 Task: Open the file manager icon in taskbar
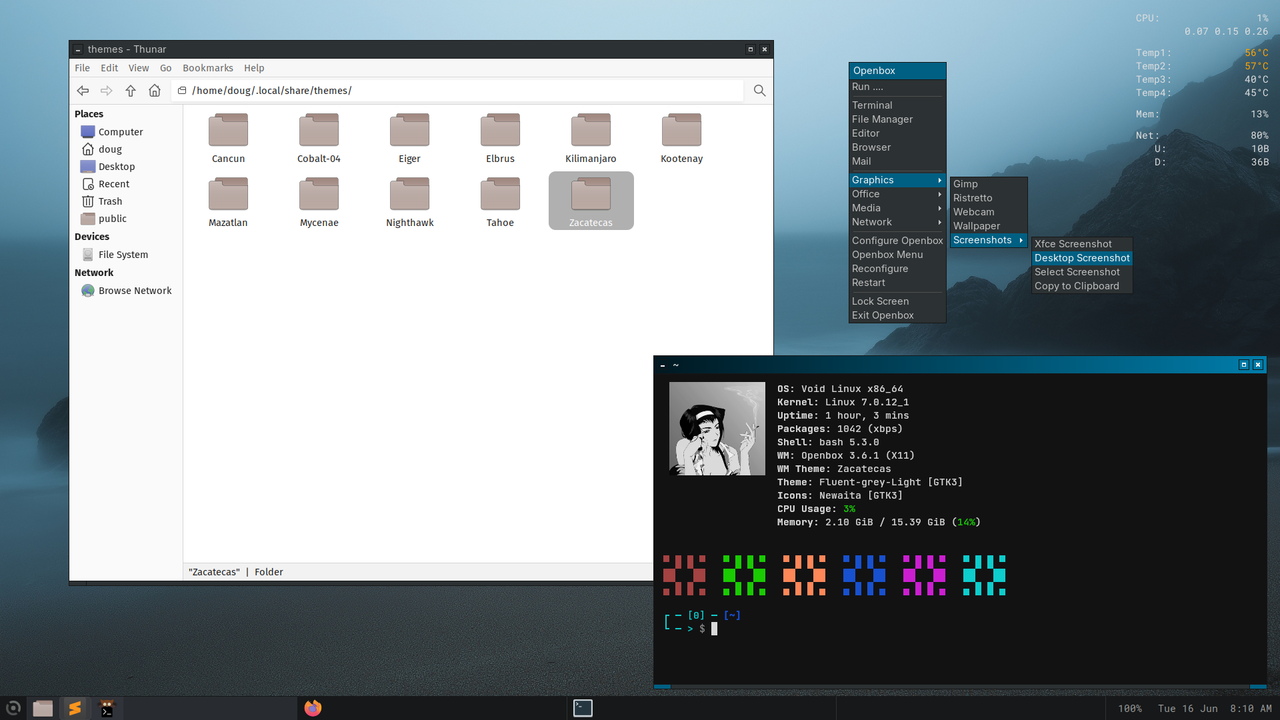pyautogui.click(x=42, y=708)
